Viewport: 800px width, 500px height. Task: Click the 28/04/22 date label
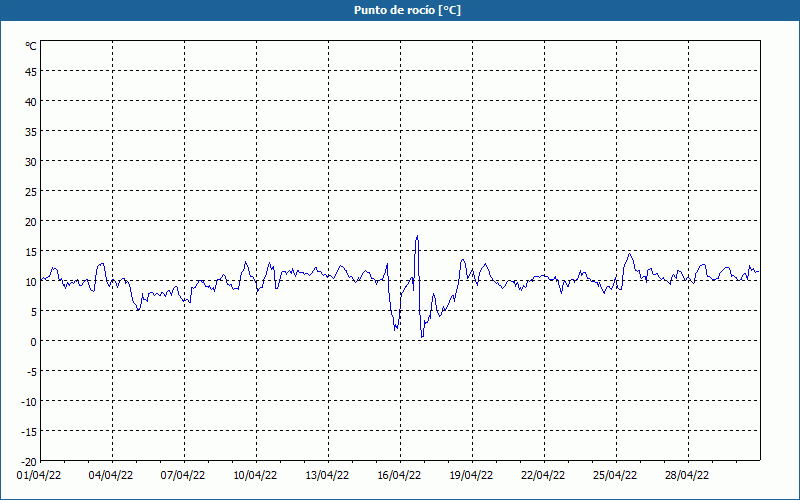[687, 476]
